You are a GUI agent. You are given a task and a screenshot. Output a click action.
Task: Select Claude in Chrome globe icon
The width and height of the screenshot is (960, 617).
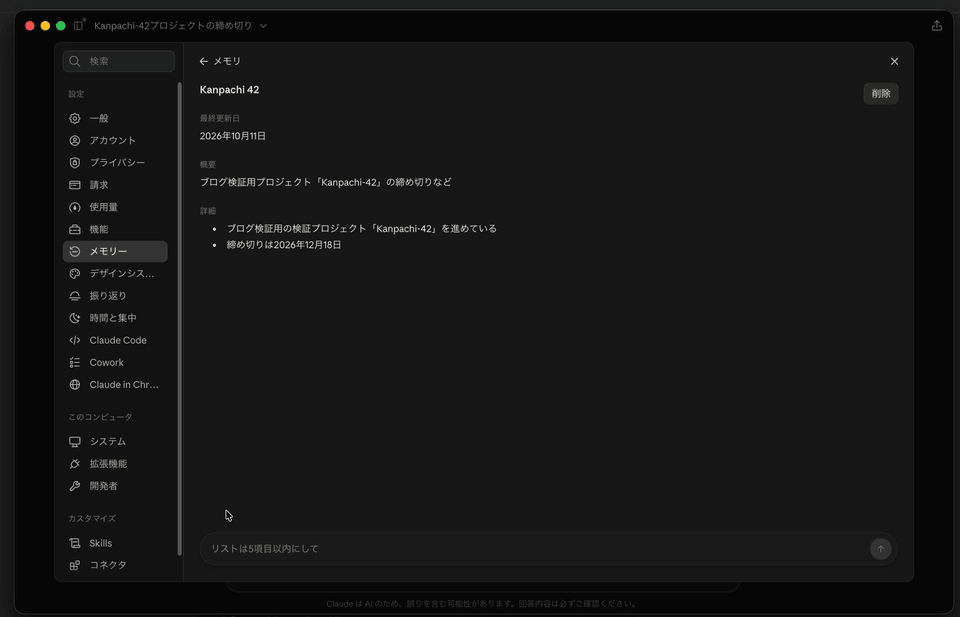(x=75, y=384)
